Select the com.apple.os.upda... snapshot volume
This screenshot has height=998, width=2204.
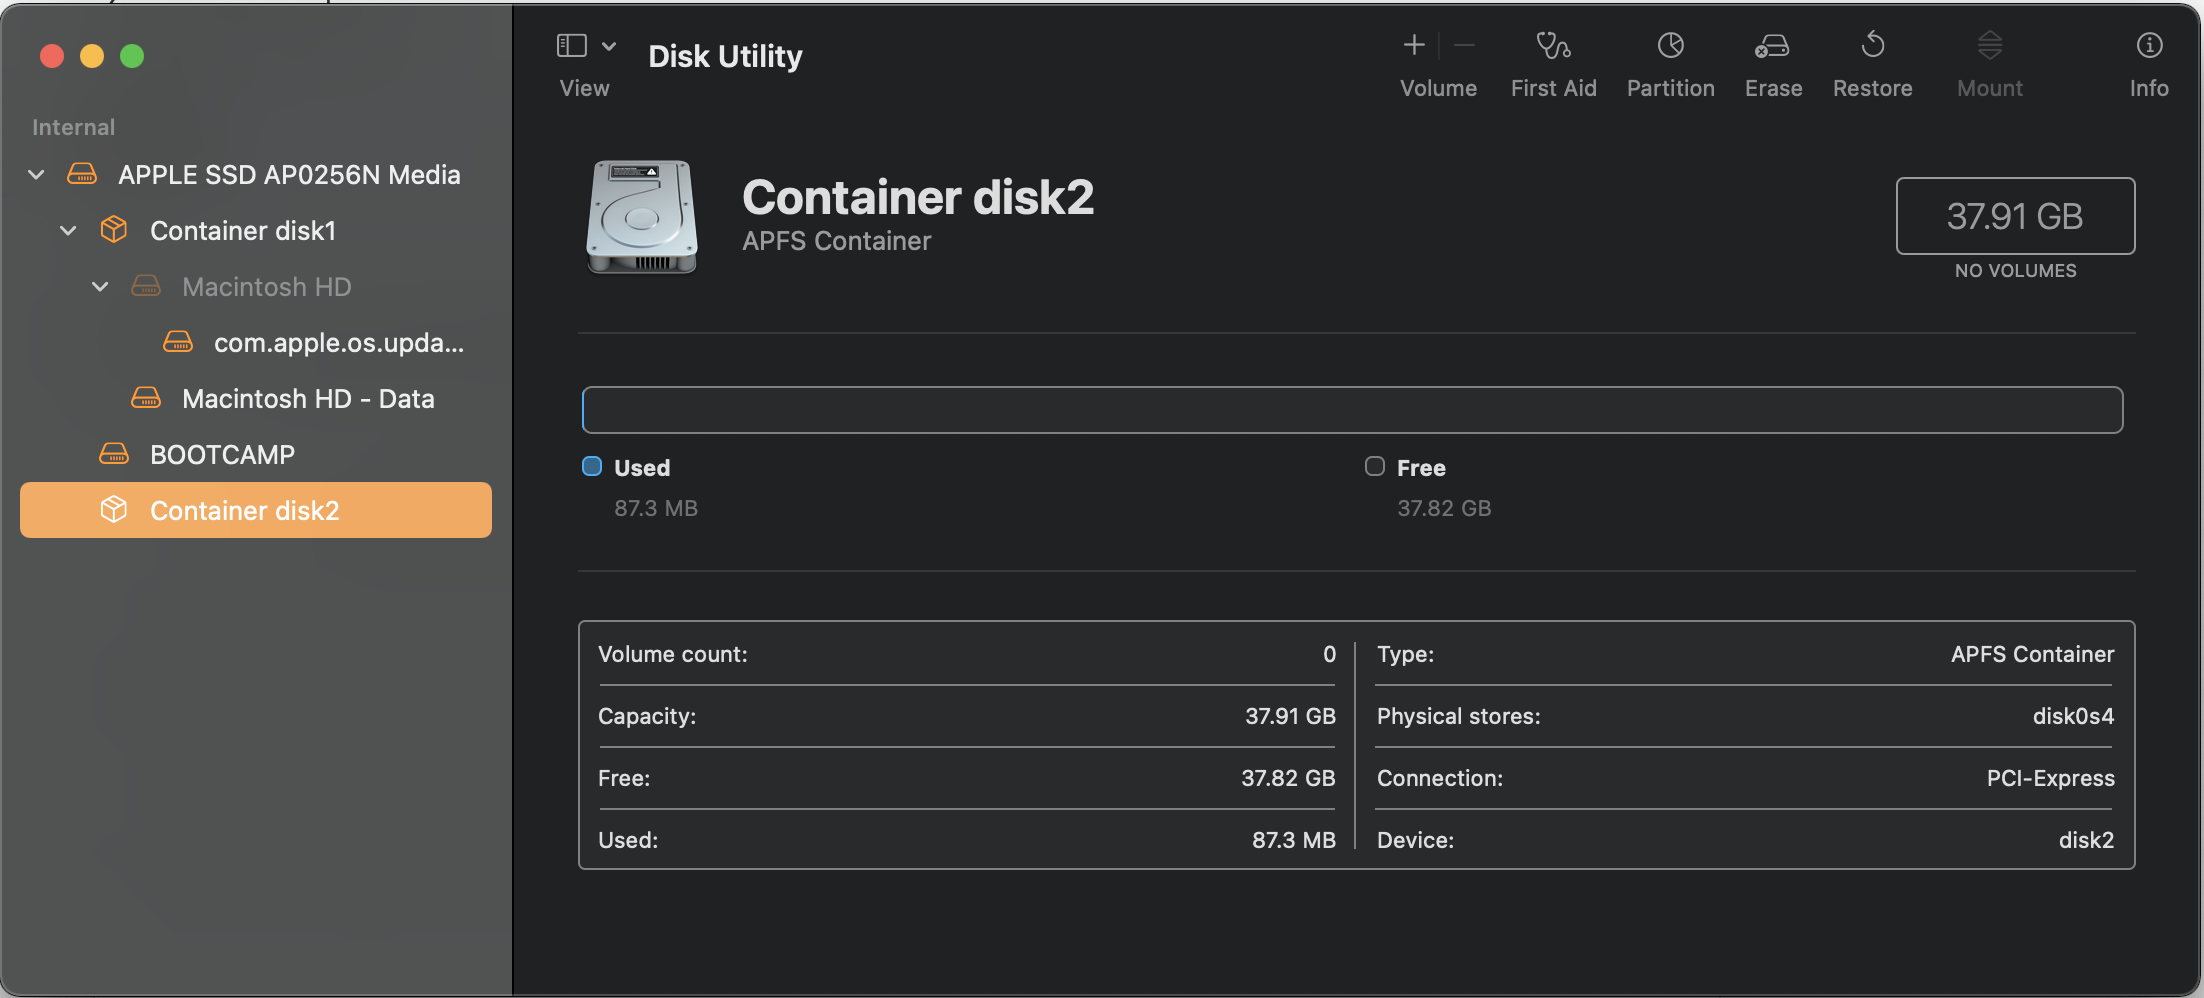tap(338, 341)
